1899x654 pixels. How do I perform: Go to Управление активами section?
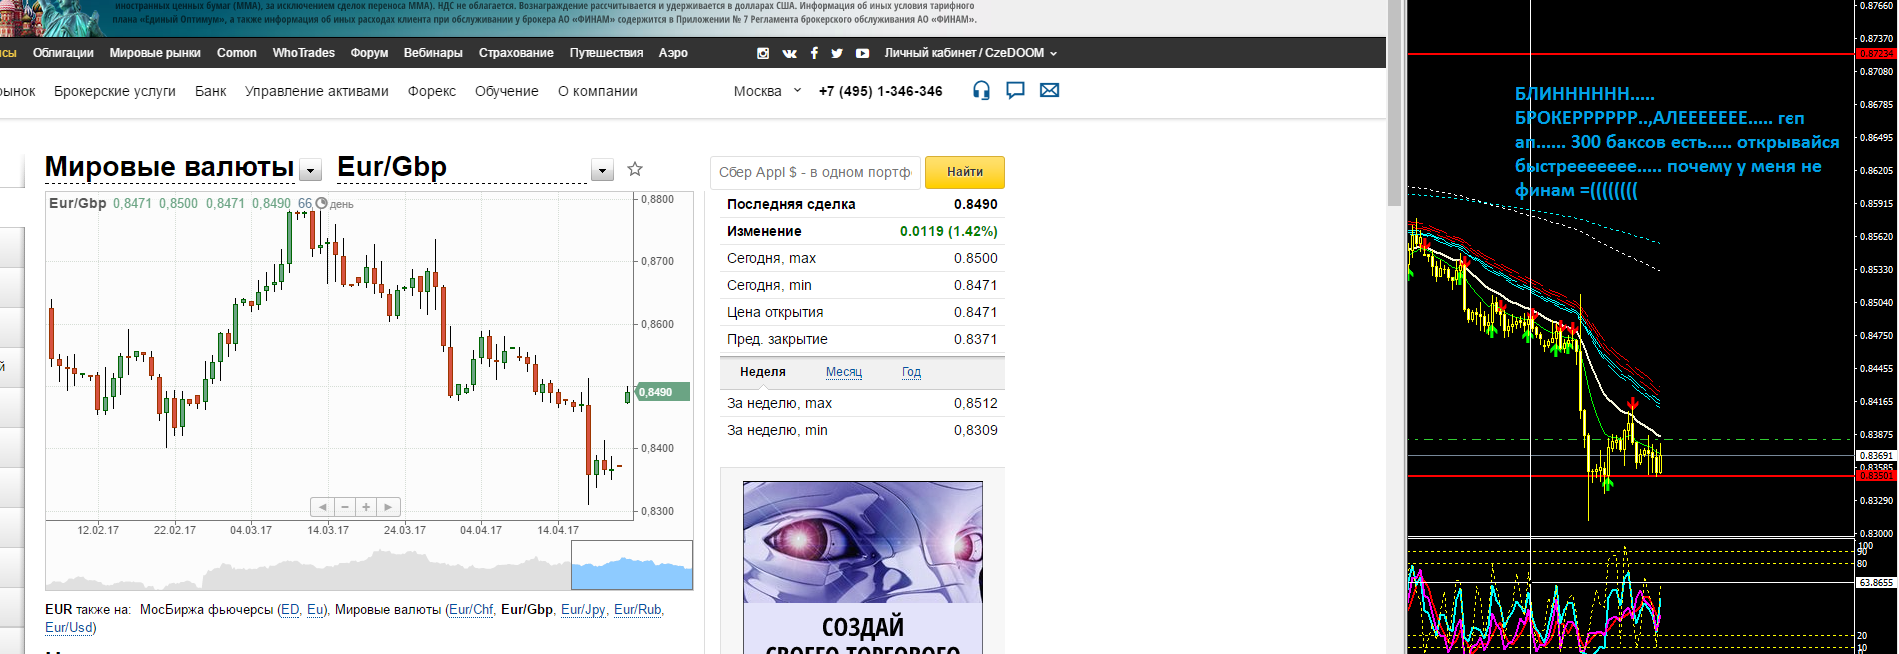coord(317,91)
